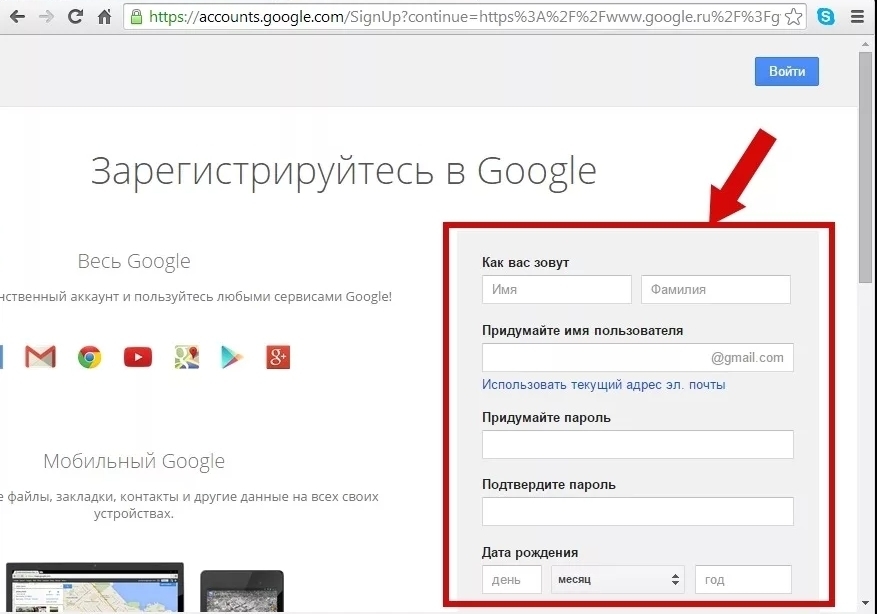Viewport: 877px width, 614px height.
Task: View HTTPS details via the padlock icon
Action: coord(136,16)
